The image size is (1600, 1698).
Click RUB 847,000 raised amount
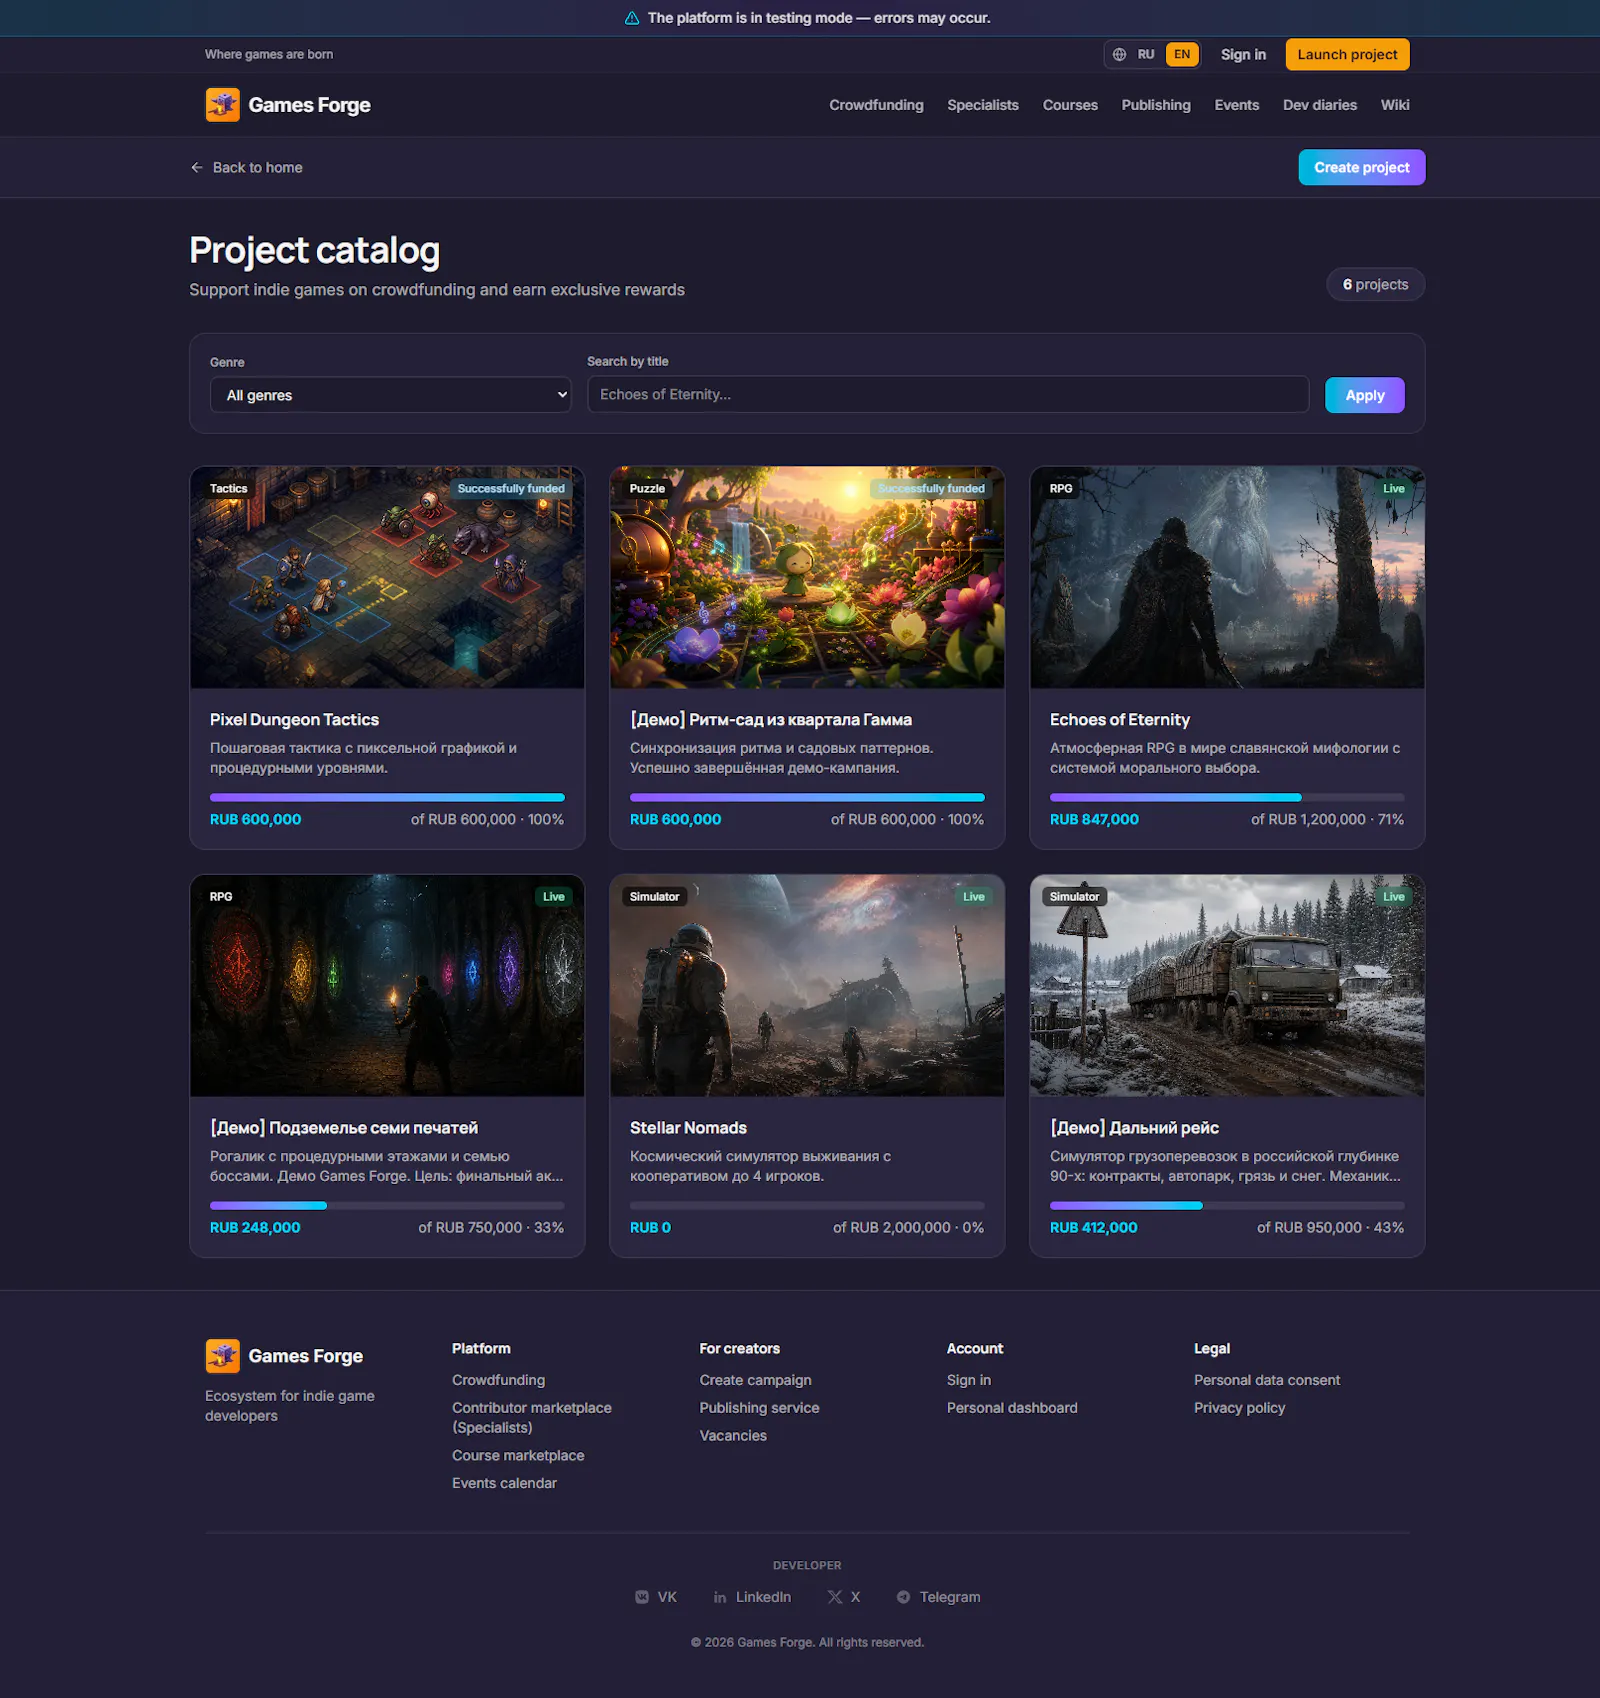1094,819
